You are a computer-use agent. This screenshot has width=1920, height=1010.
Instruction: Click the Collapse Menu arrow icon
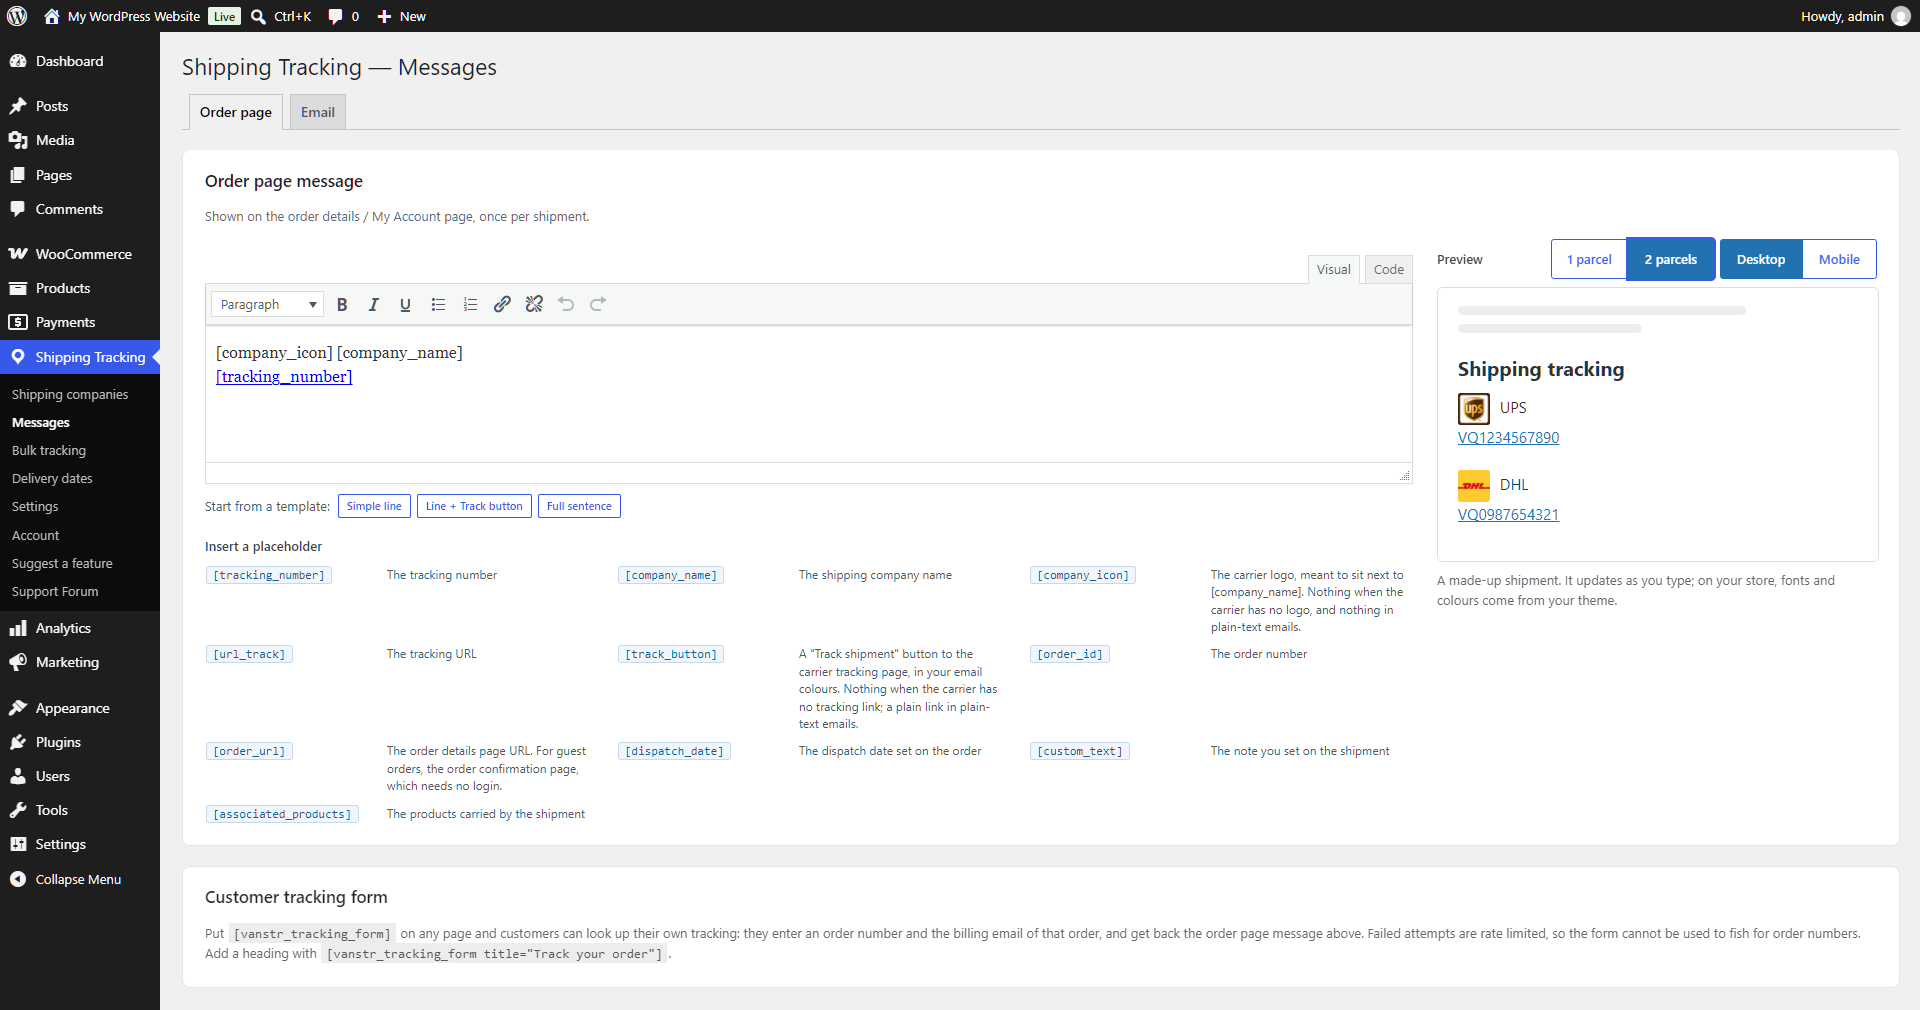[x=18, y=879]
